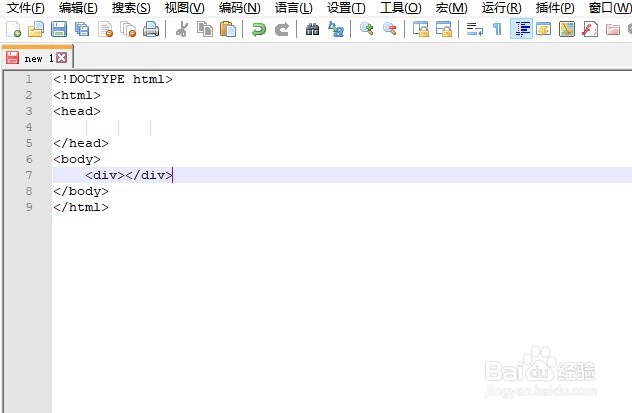Open the 语言(L) menu
This screenshot has width=632, height=413.
pyautogui.click(x=293, y=8)
